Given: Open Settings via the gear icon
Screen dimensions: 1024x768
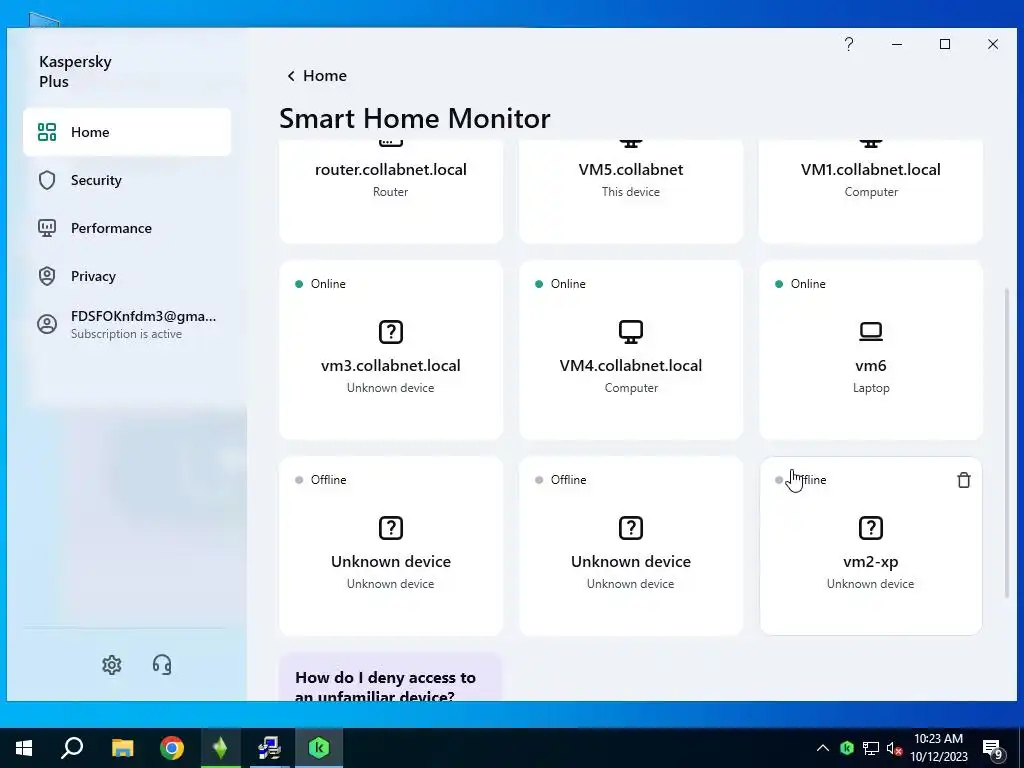Looking at the screenshot, I should click(x=112, y=665).
